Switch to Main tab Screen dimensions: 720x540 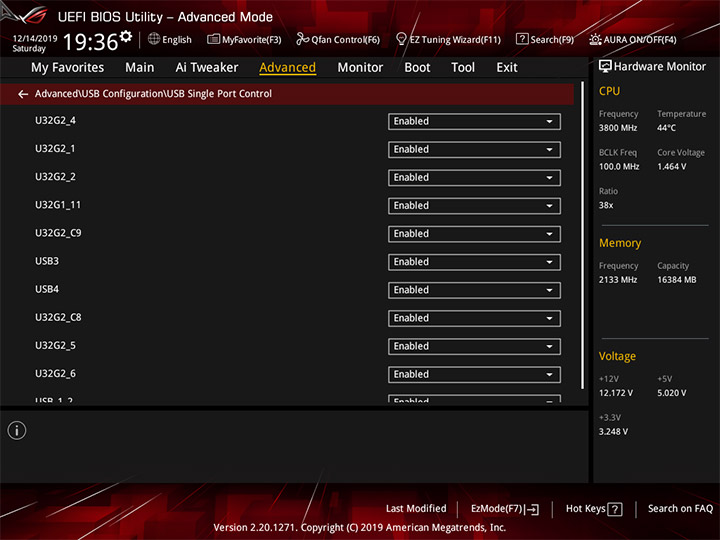pos(140,68)
